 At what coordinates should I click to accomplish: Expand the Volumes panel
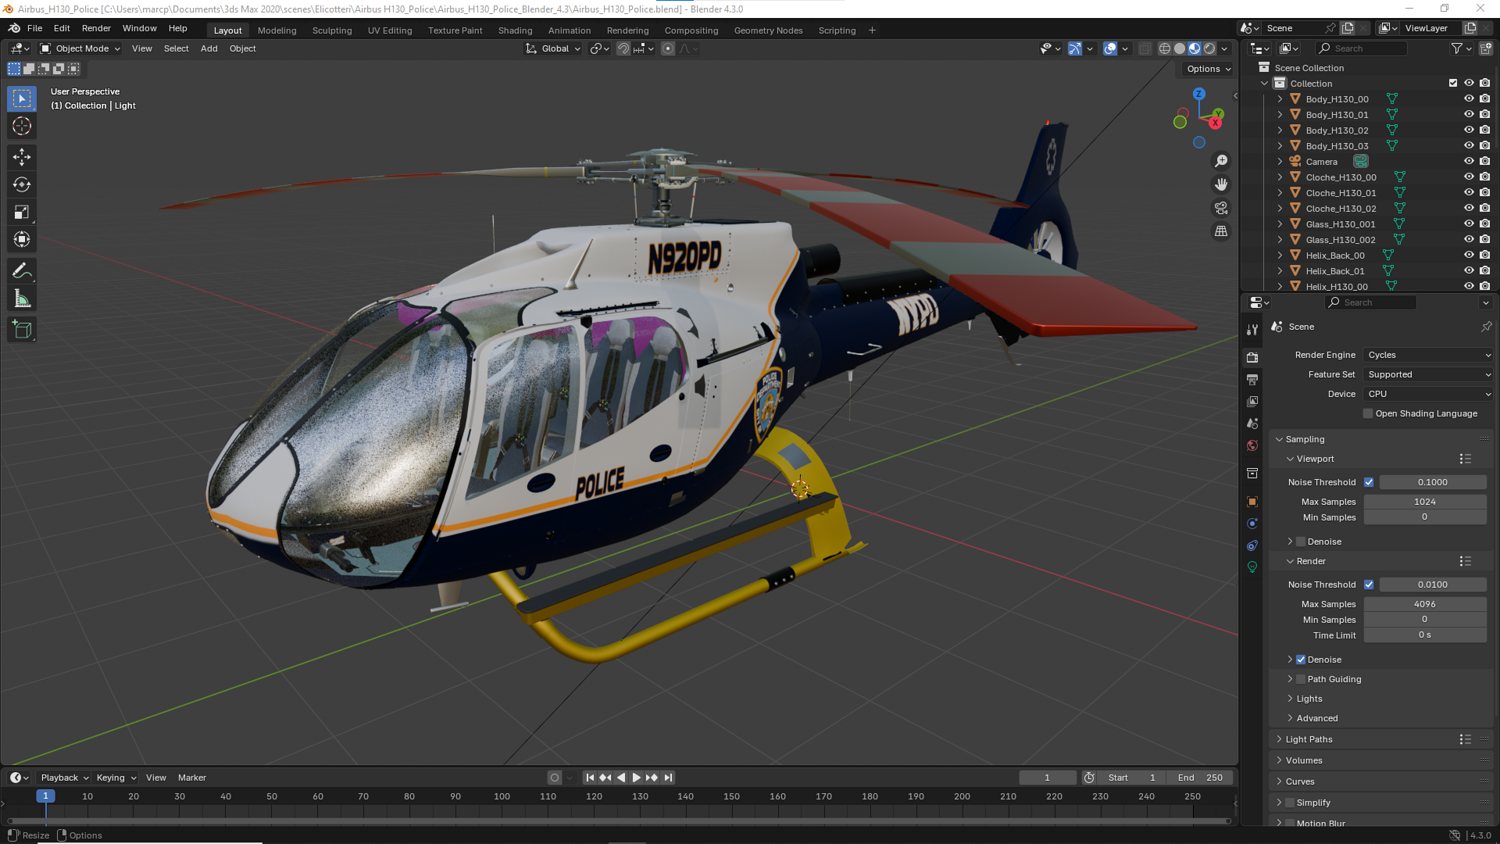tap(1303, 761)
